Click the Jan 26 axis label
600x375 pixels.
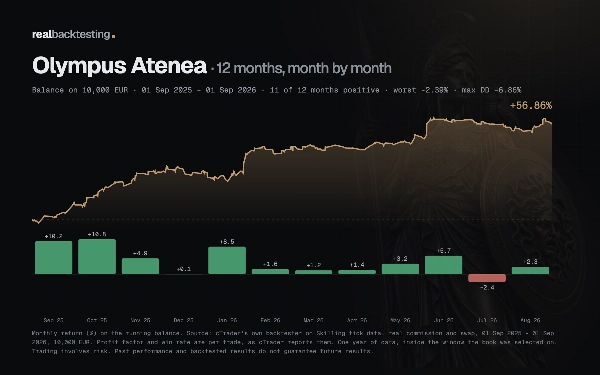click(227, 320)
